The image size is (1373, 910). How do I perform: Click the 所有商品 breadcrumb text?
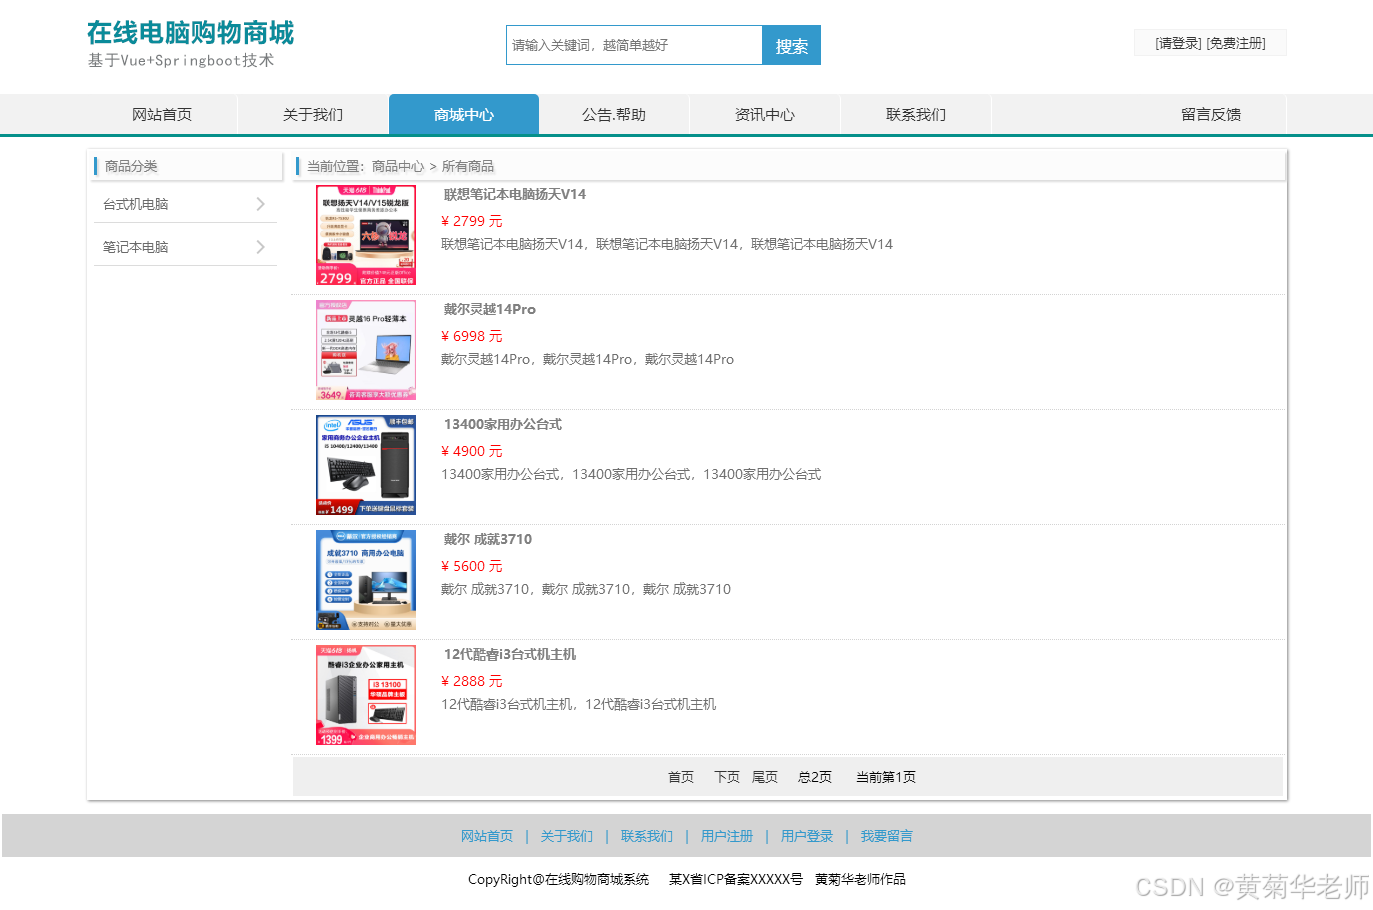click(468, 166)
